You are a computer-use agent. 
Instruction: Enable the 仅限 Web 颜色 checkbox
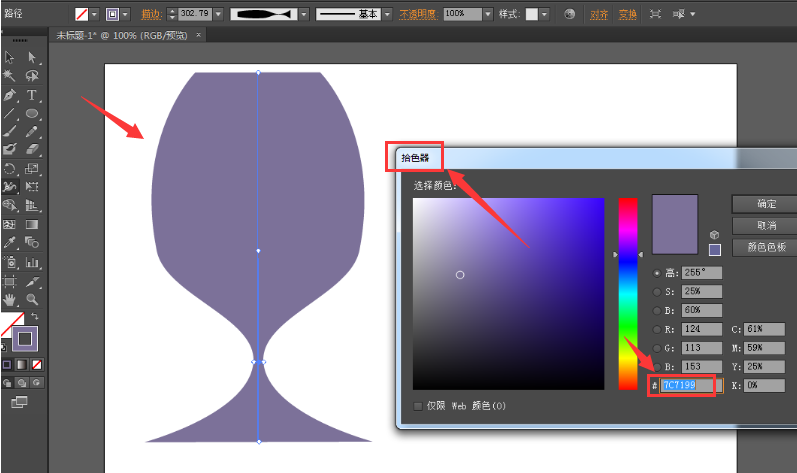tap(418, 406)
